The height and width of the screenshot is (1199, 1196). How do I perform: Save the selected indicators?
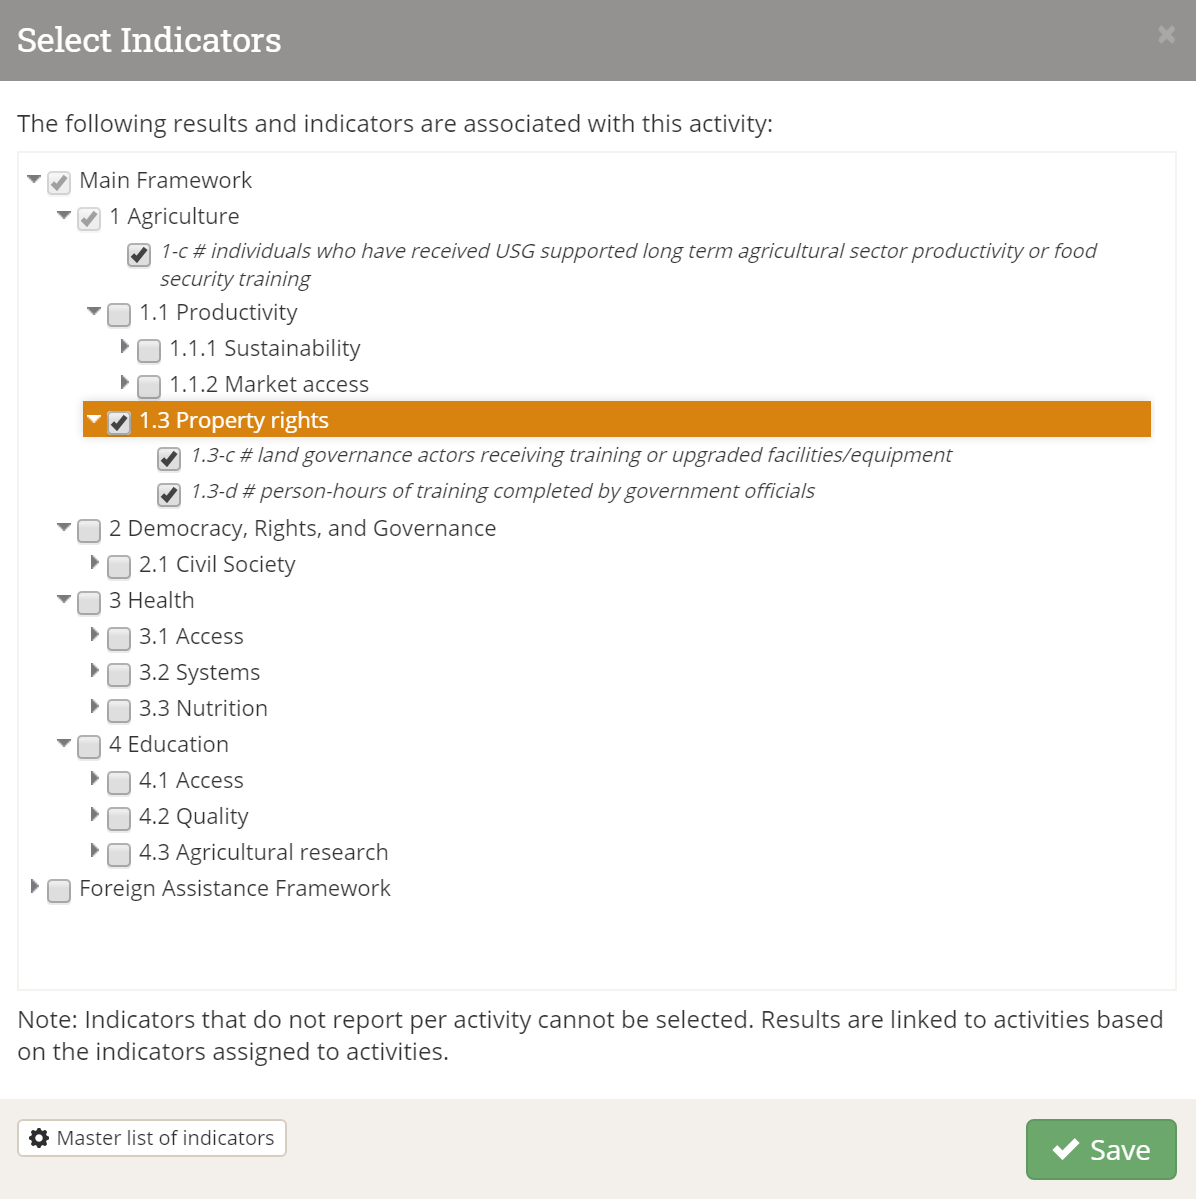pos(1100,1149)
